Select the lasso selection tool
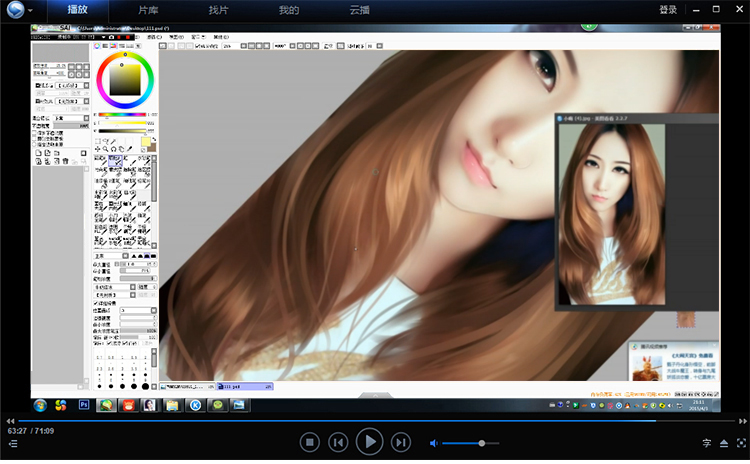This screenshot has width=750, height=464. (105, 141)
